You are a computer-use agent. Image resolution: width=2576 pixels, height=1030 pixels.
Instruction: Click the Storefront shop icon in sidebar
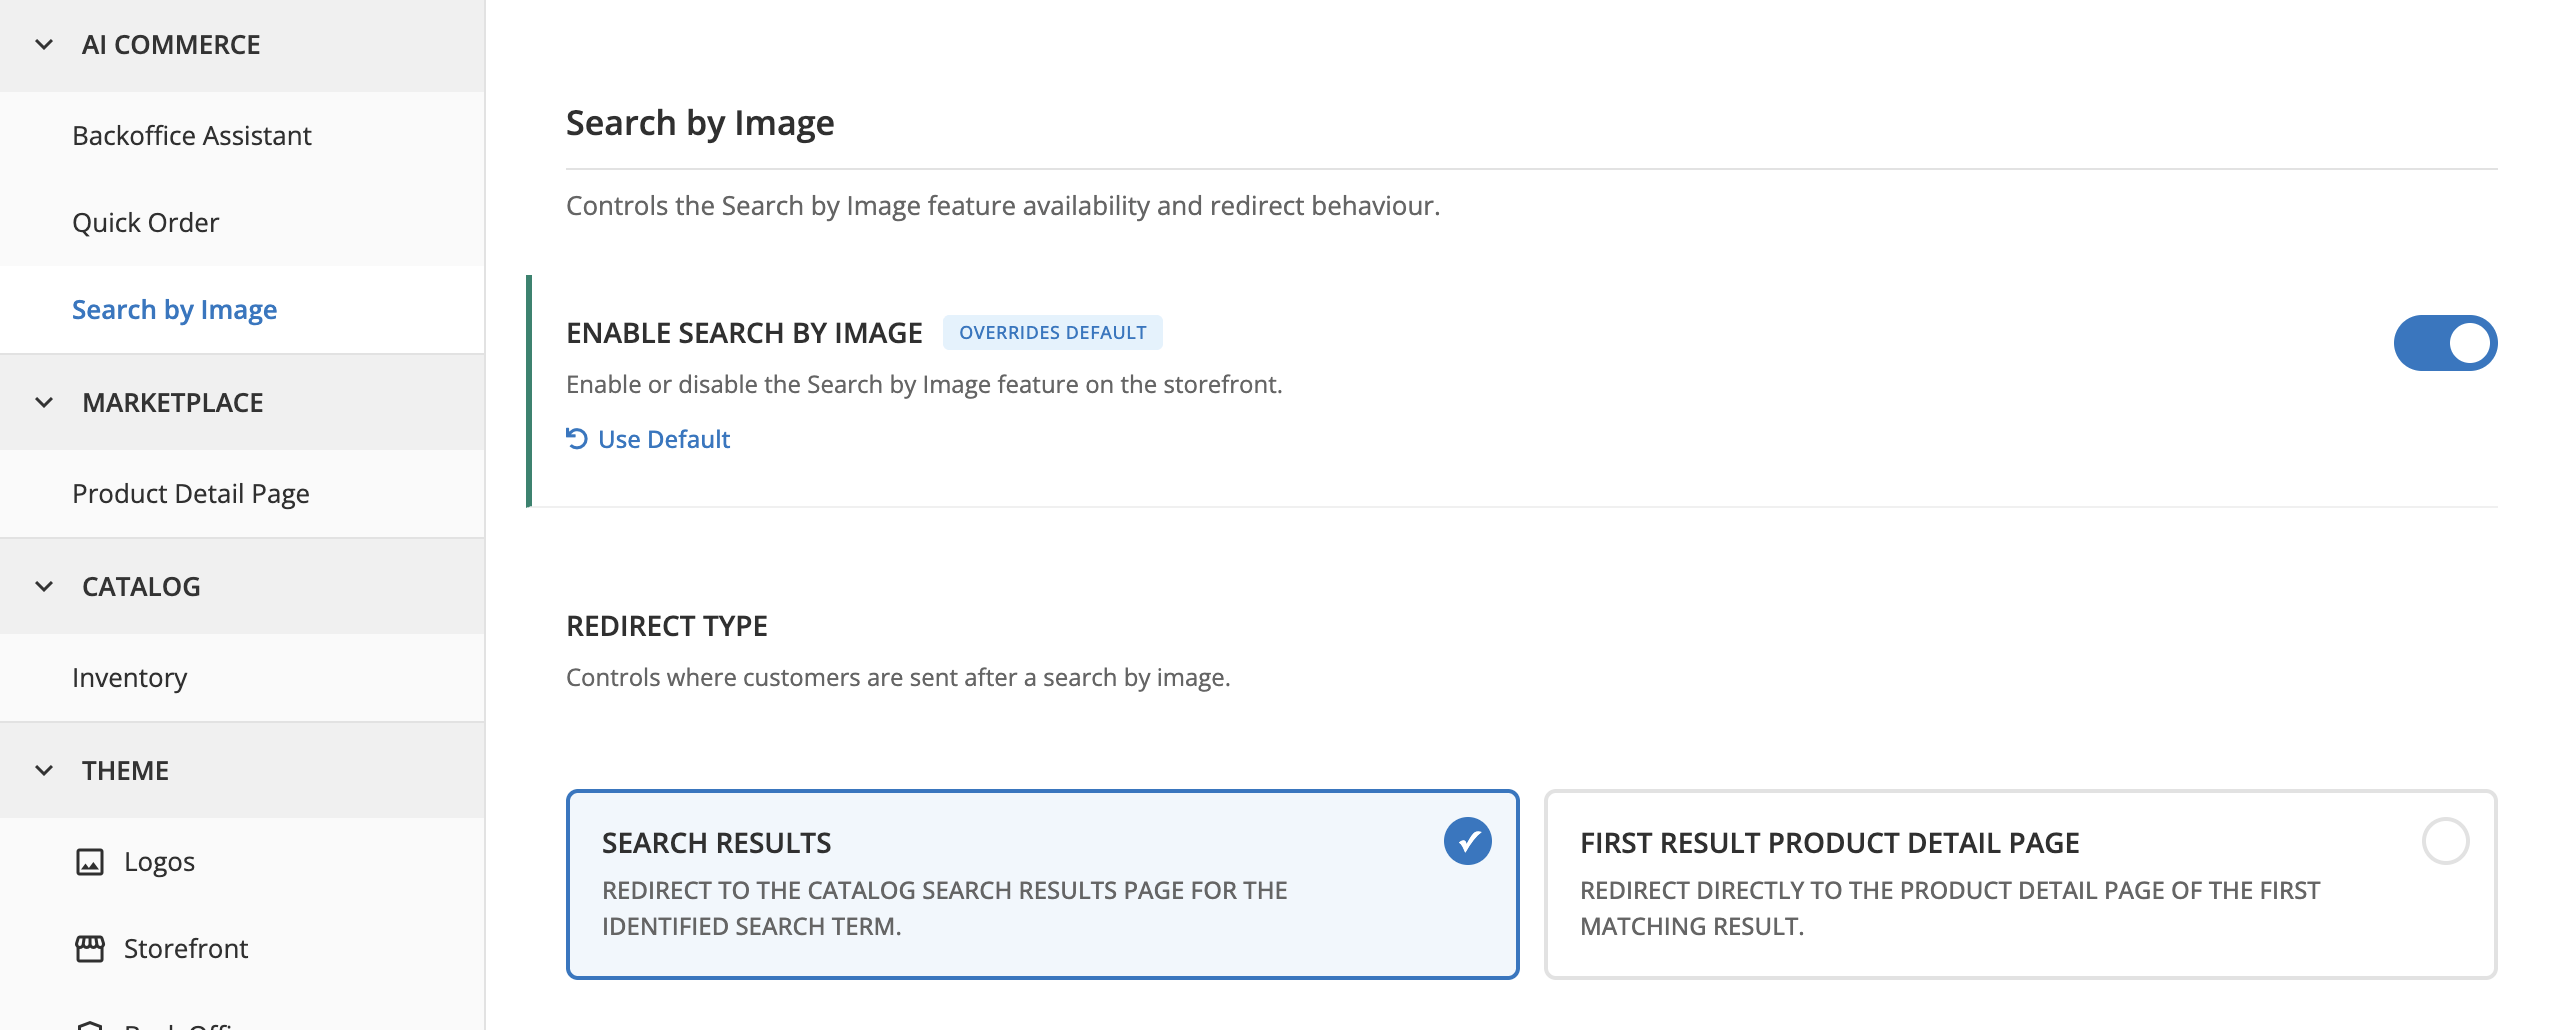tap(91, 948)
